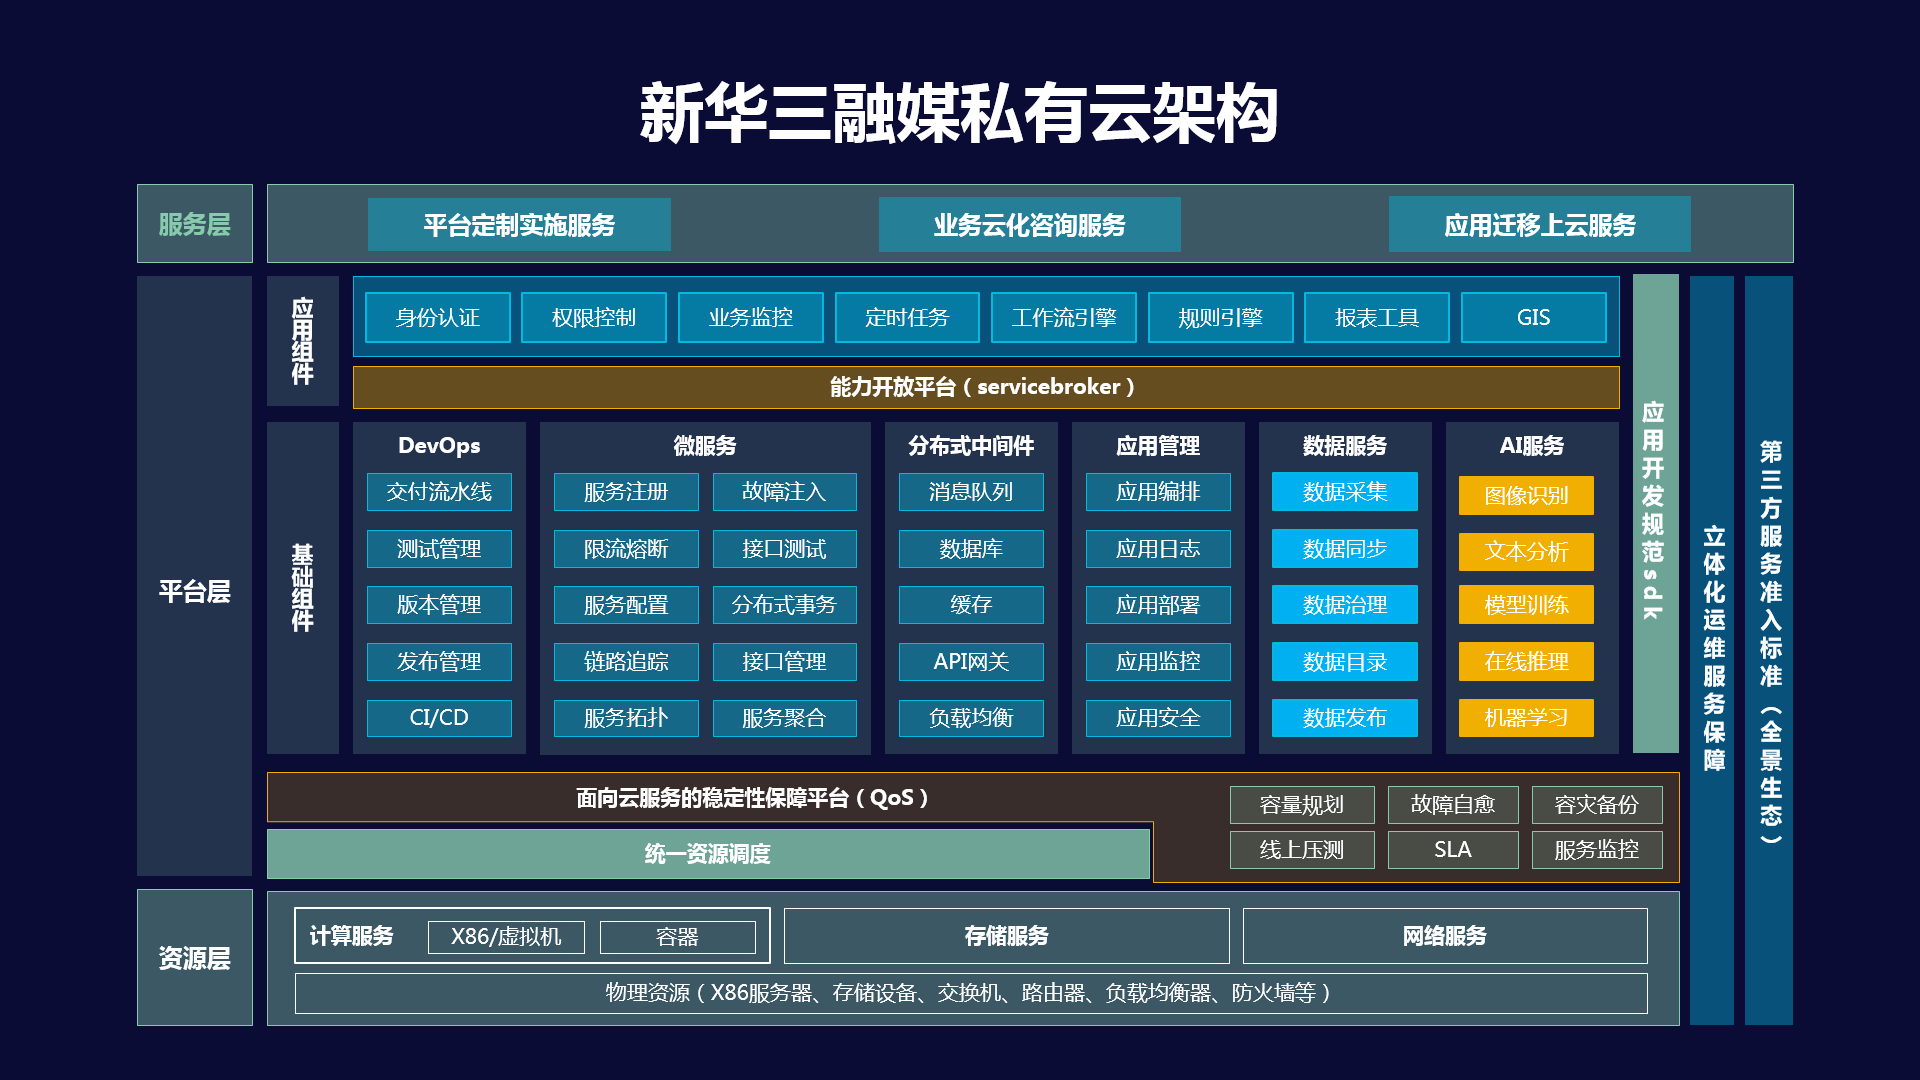The height and width of the screenshot is (1080, 1920).
Task: Click the 线上压测 box
Action: point(1302,850)
